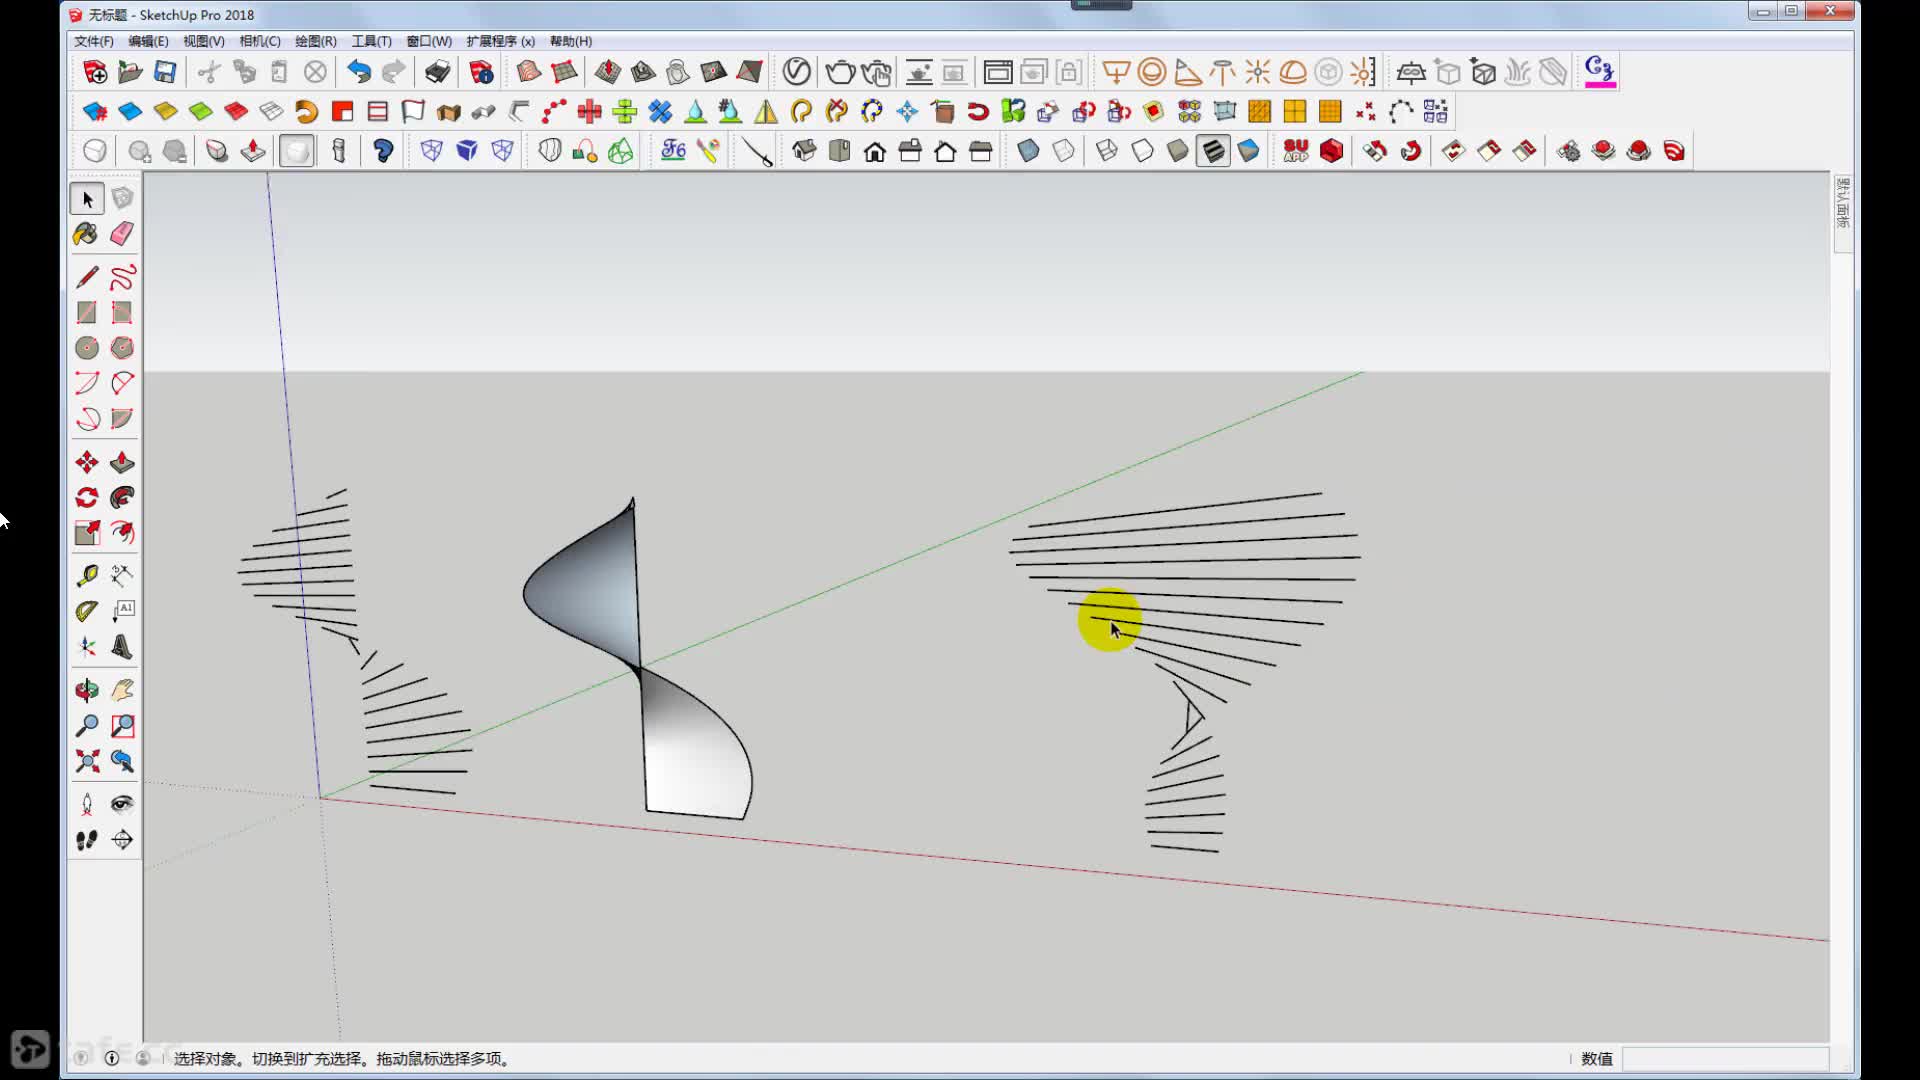Select the Polygon tool
Image resolution: width=1920 pixels, height=1080 pixels.
122,347
